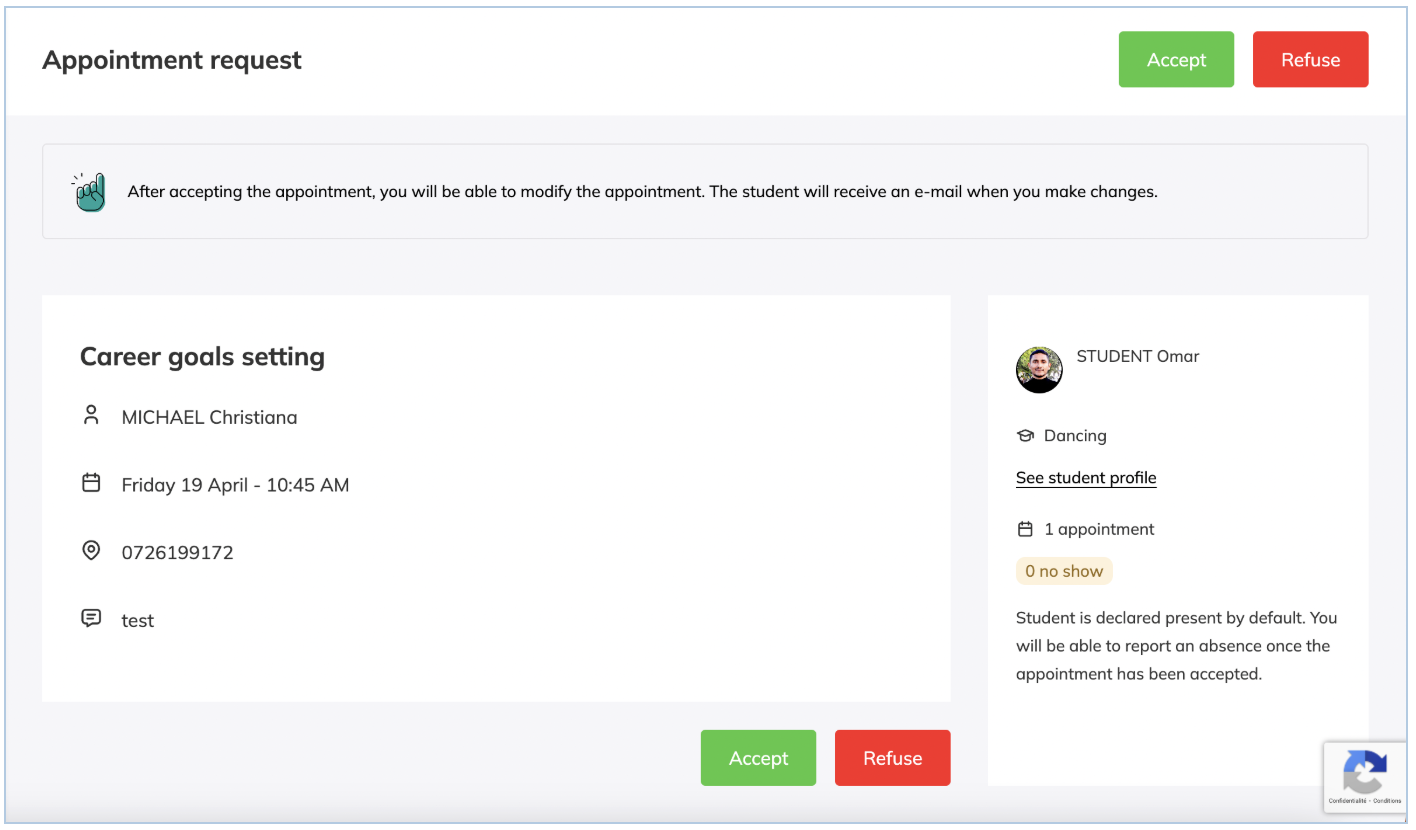Click the calendar icon beside Friday 19 April
This screenshot has width=1416, height=830.
(91, 484)
